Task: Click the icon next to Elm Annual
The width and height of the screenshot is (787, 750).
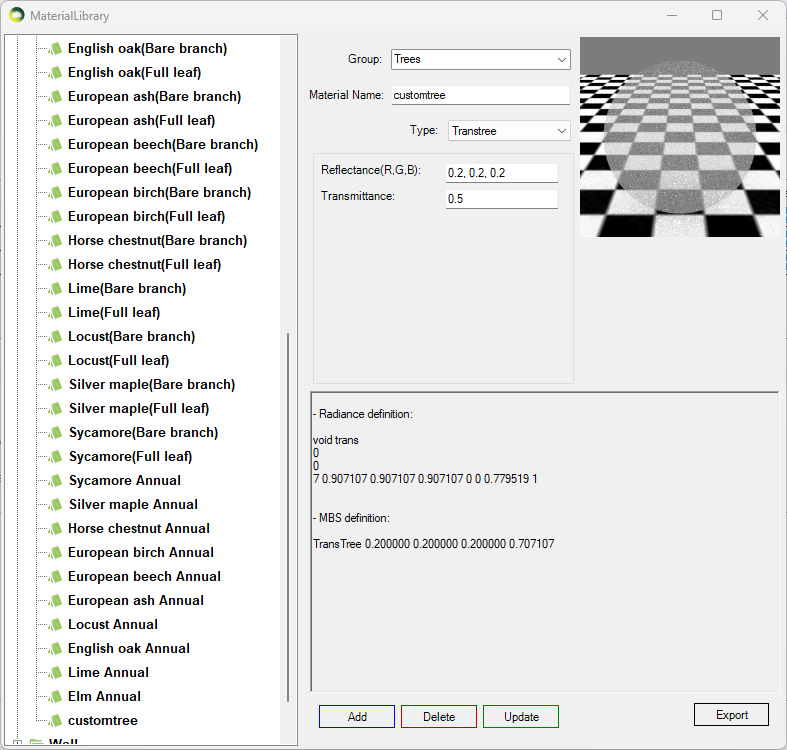Action: click(x=56, y=696)
